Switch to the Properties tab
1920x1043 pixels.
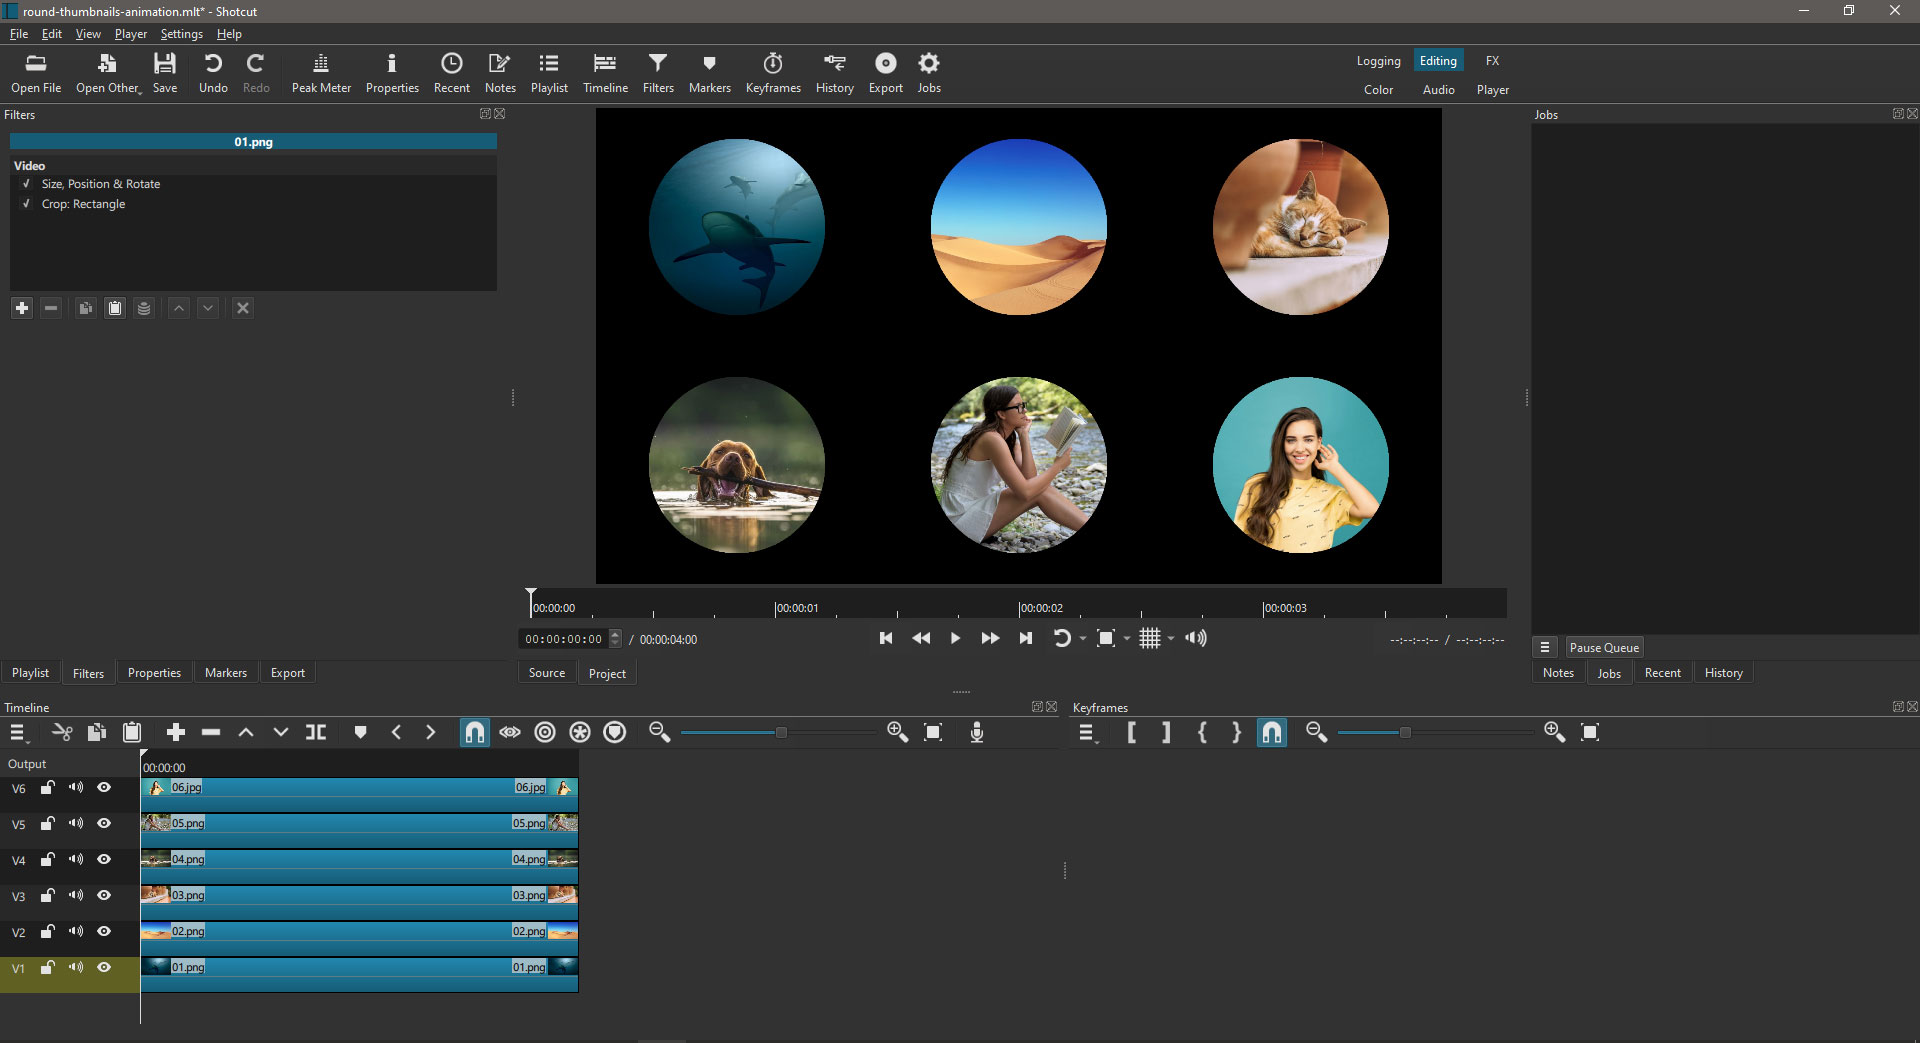point(154,673)
